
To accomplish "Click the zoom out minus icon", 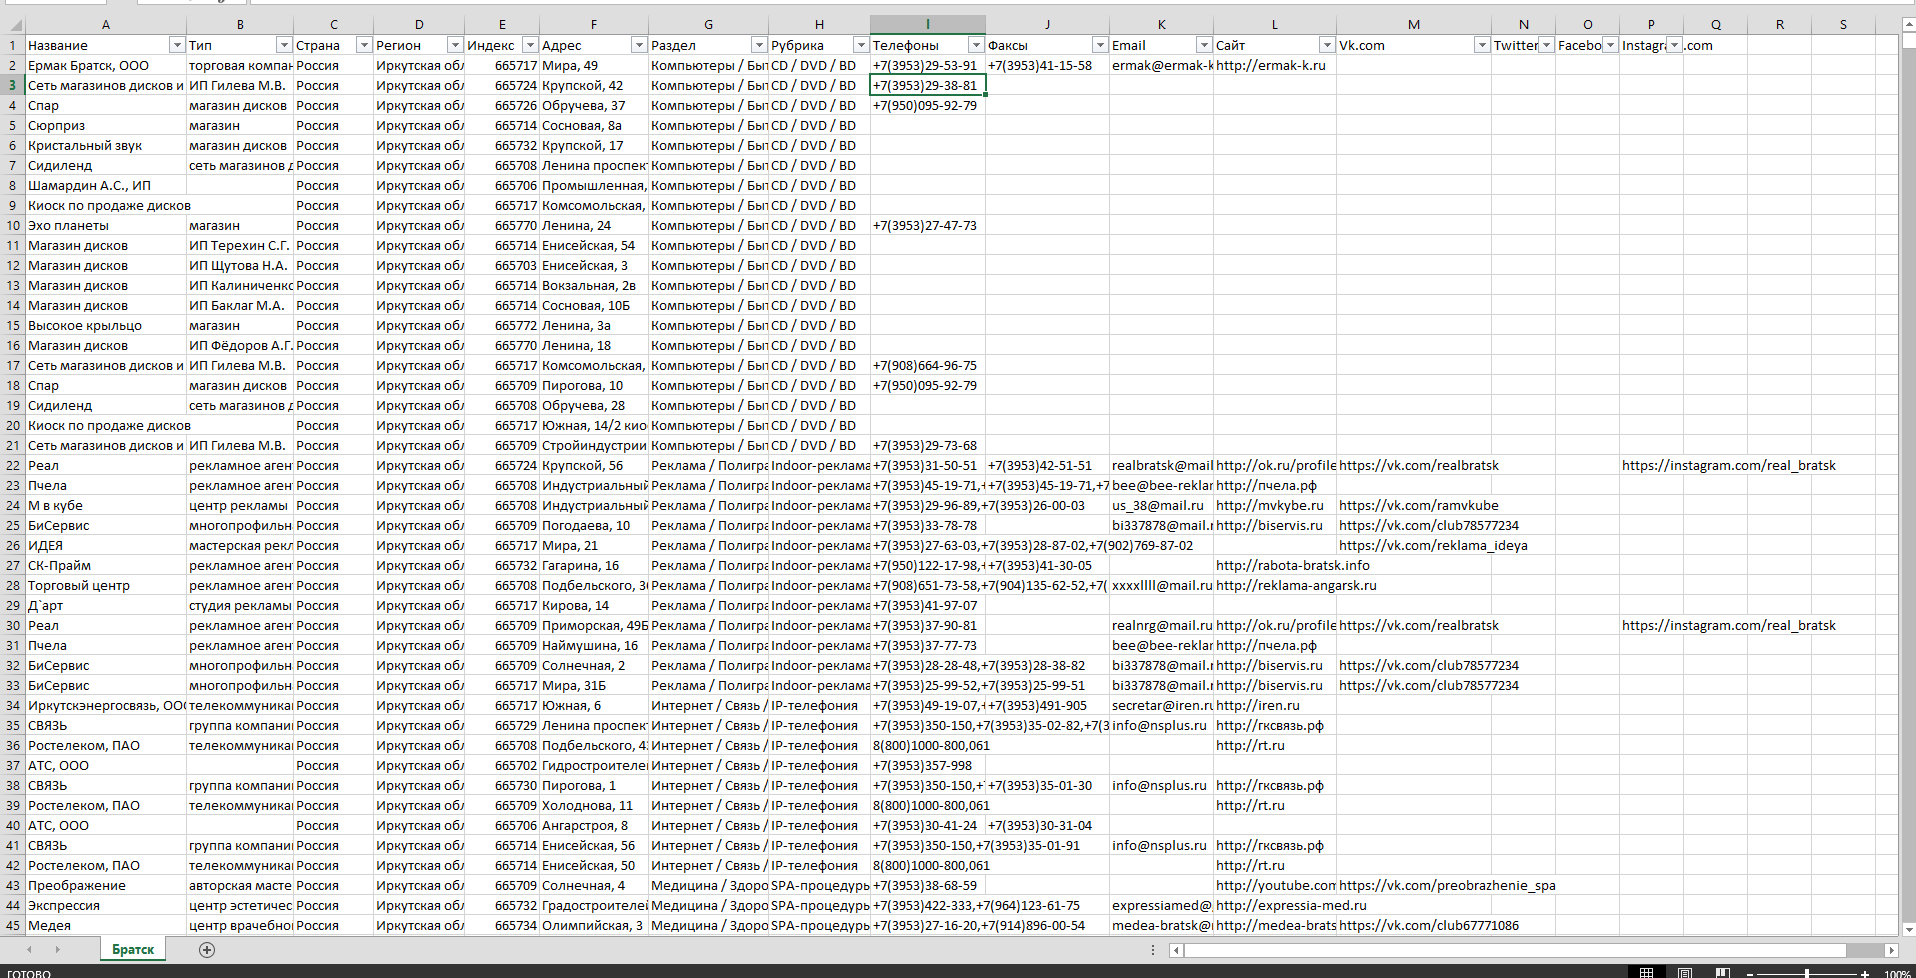I will pyautogui.click(x=1752, y=974).
